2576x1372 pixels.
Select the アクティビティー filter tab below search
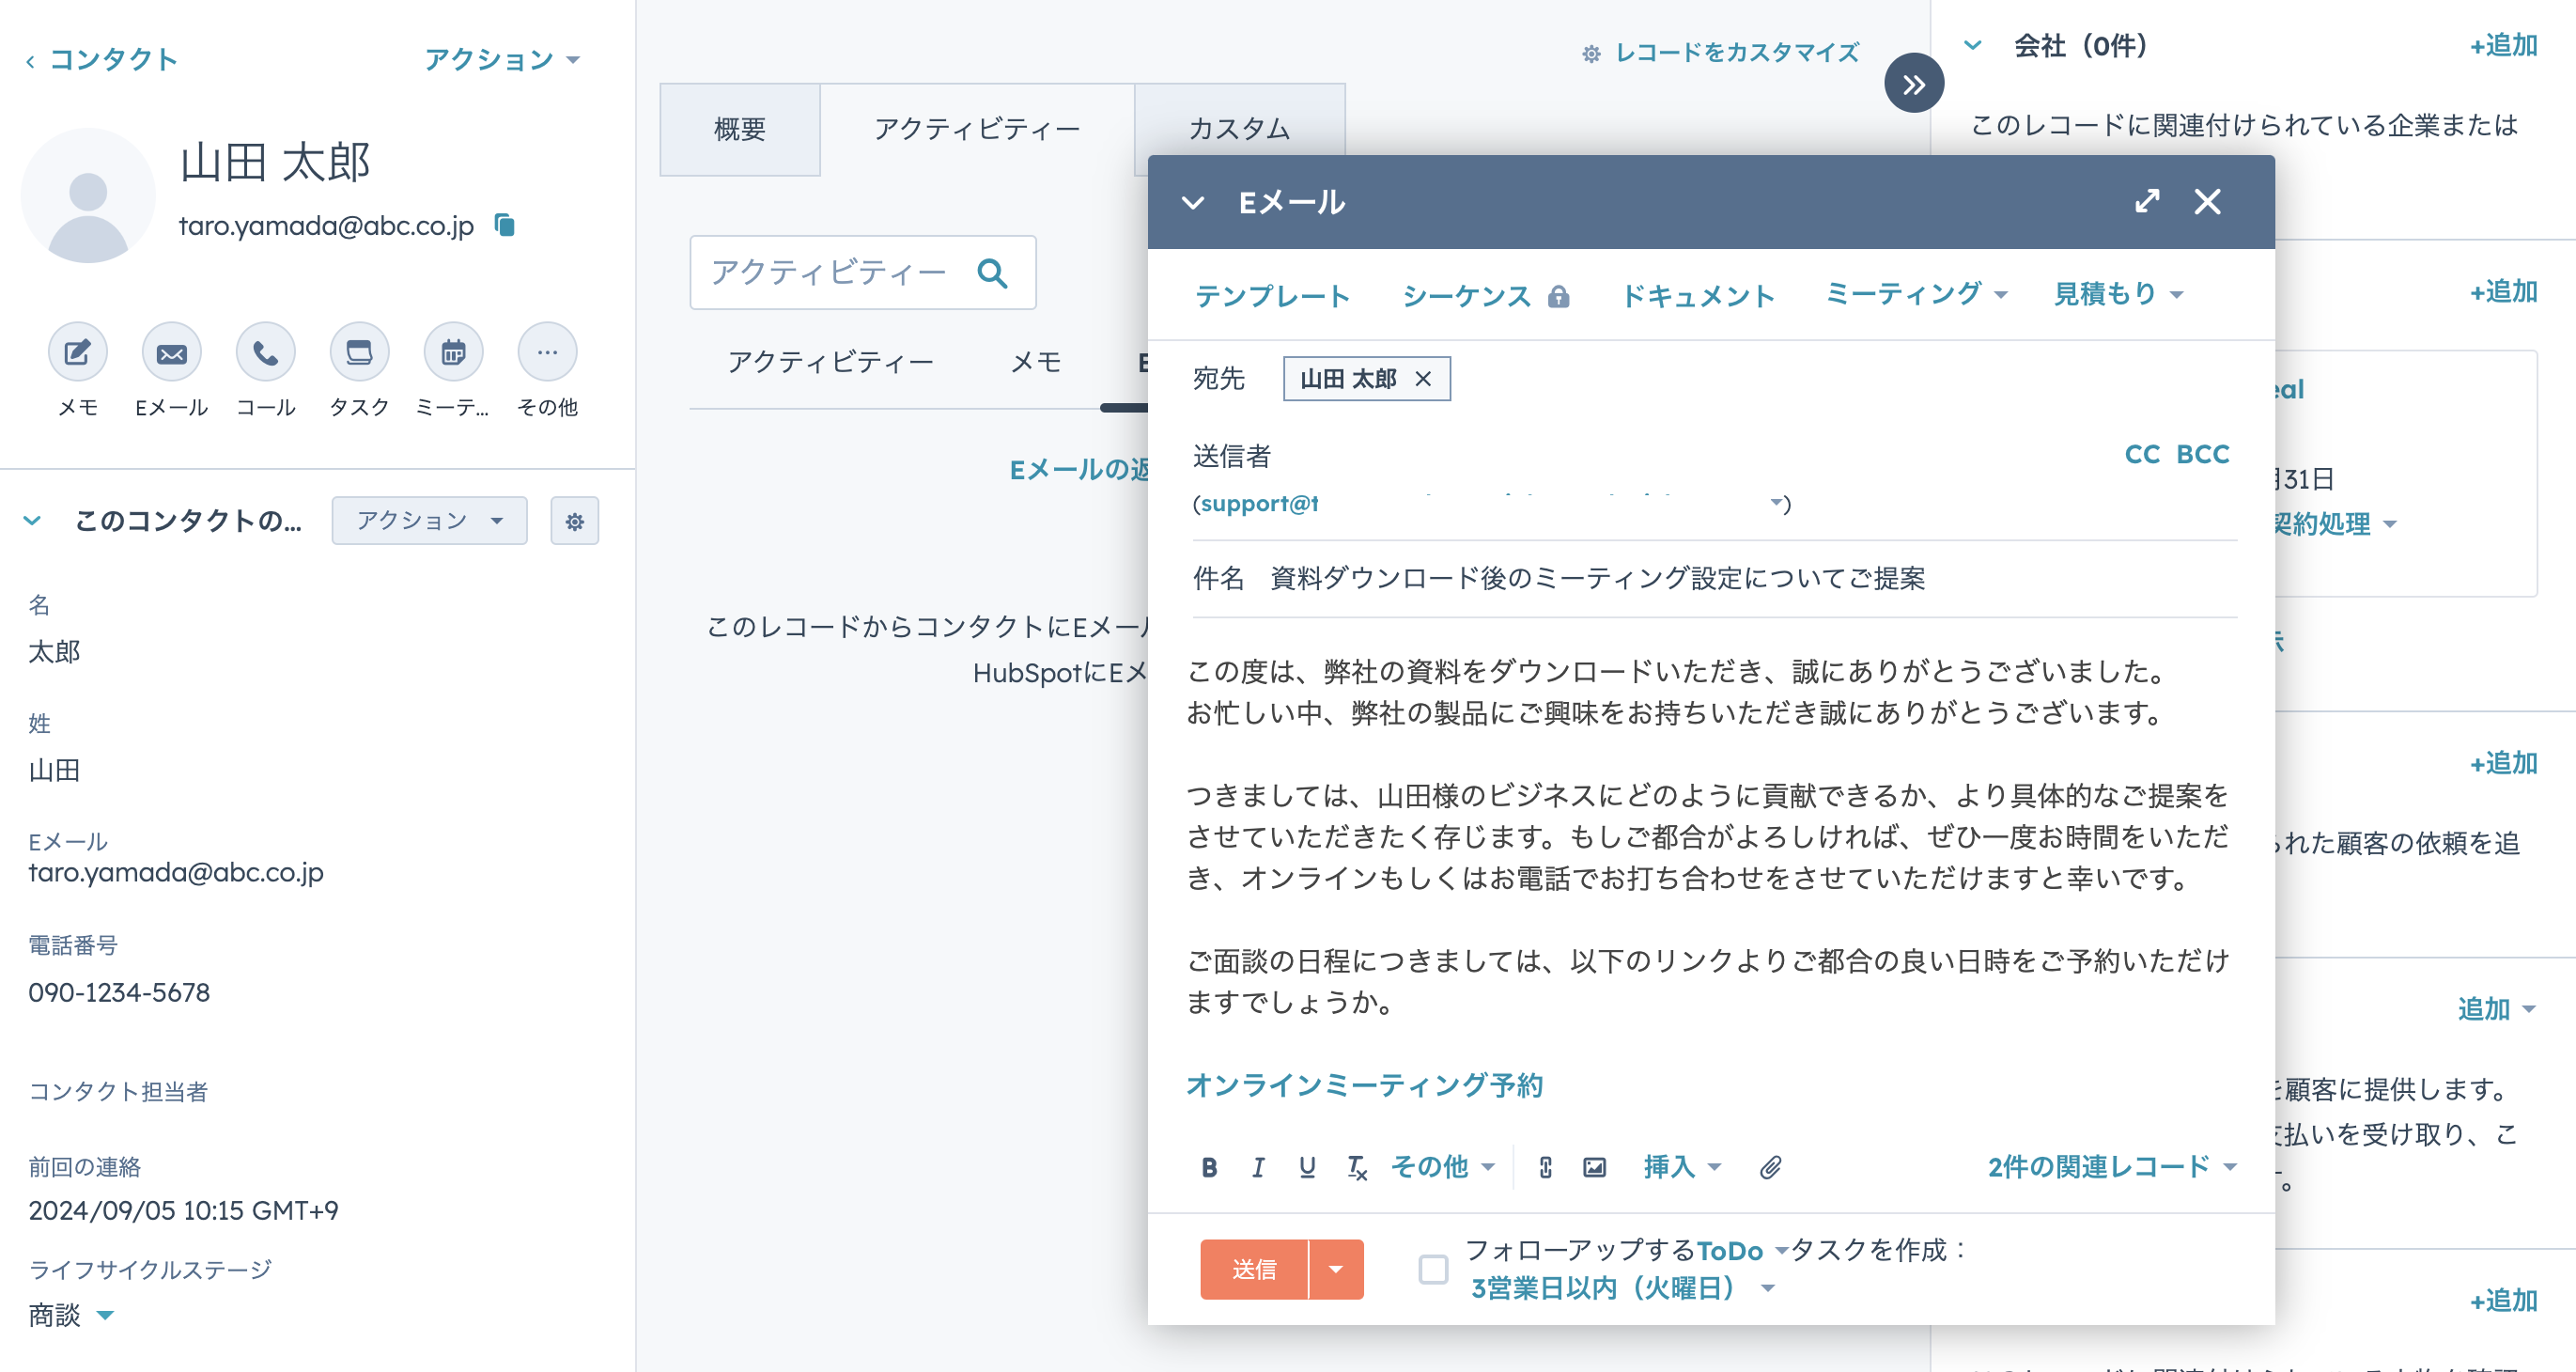(830, 362)
